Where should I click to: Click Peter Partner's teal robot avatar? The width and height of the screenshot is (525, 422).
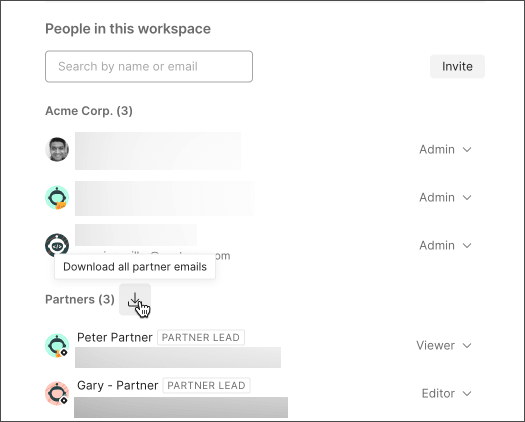click(x=57, y=345)
